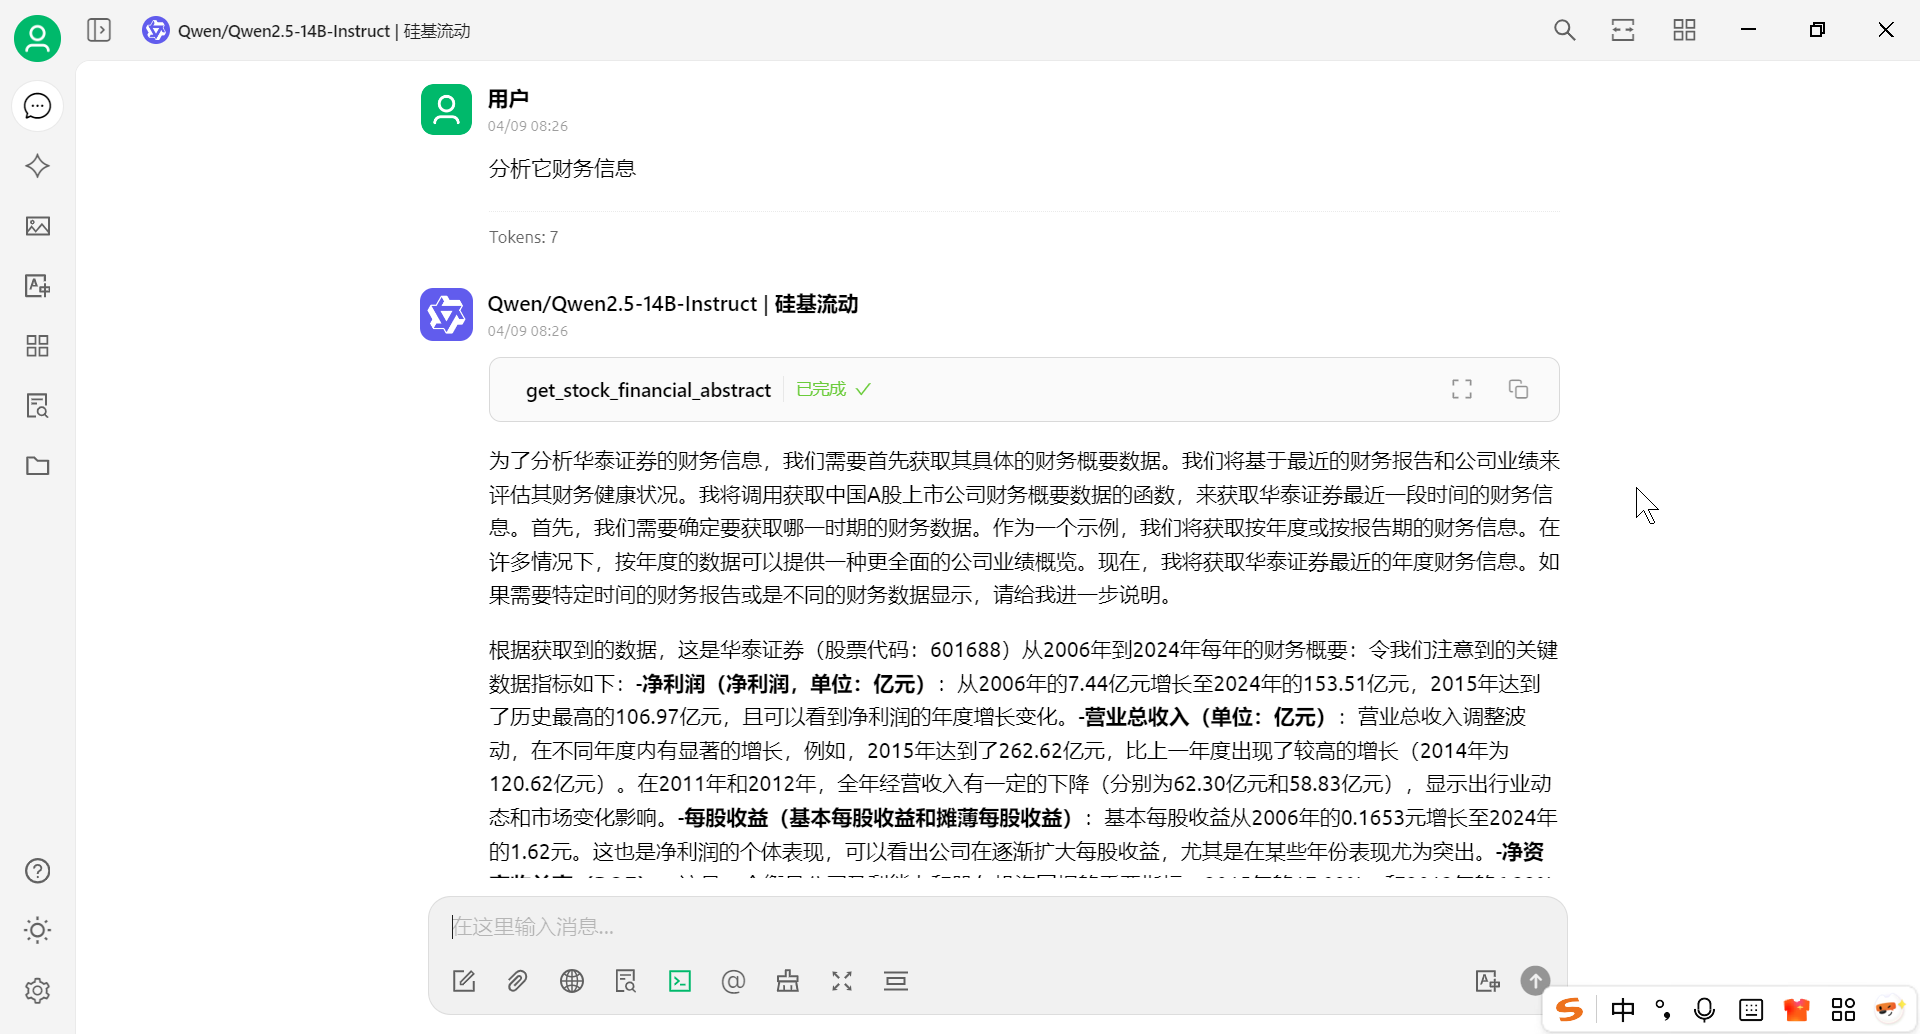Toggle the light/dark theme sun icon
The width and height of the screenshot is (1920, 1034).
pos(37,931)
